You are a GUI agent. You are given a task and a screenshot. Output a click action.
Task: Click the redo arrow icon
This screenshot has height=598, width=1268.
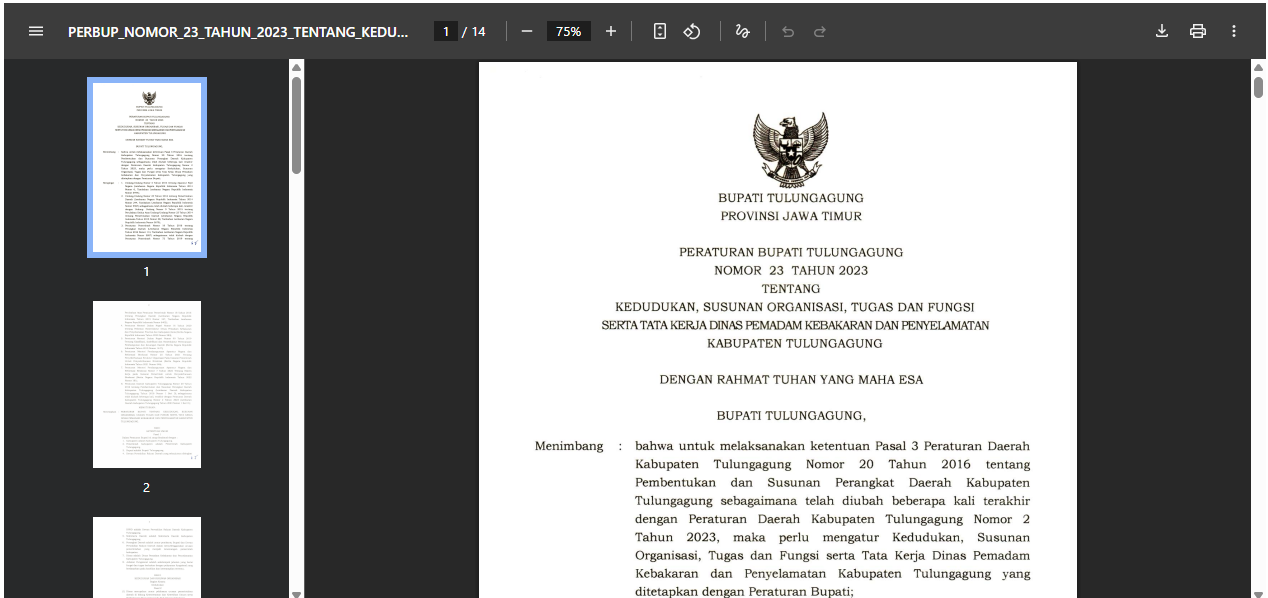[820, 31]
